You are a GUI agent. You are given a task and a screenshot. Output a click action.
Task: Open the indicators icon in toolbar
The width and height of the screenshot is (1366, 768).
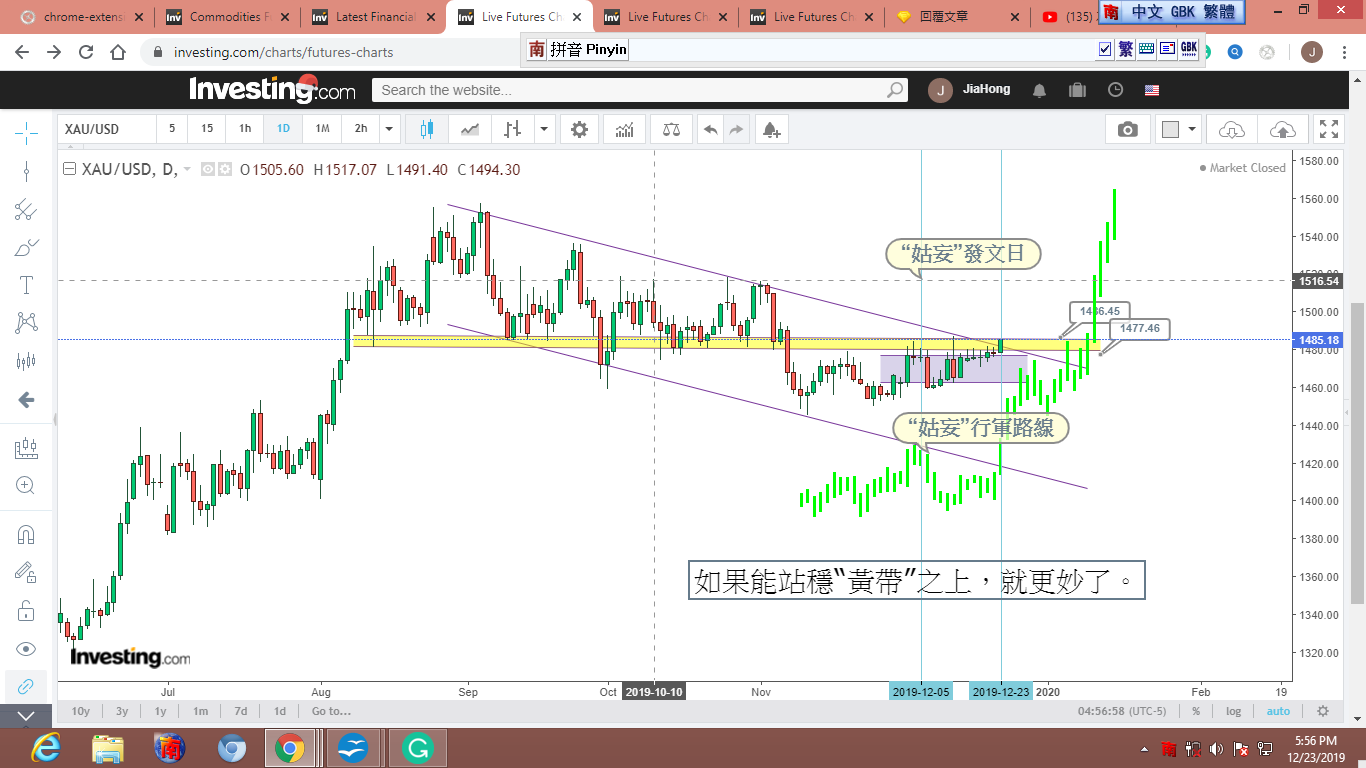(625, 129)
